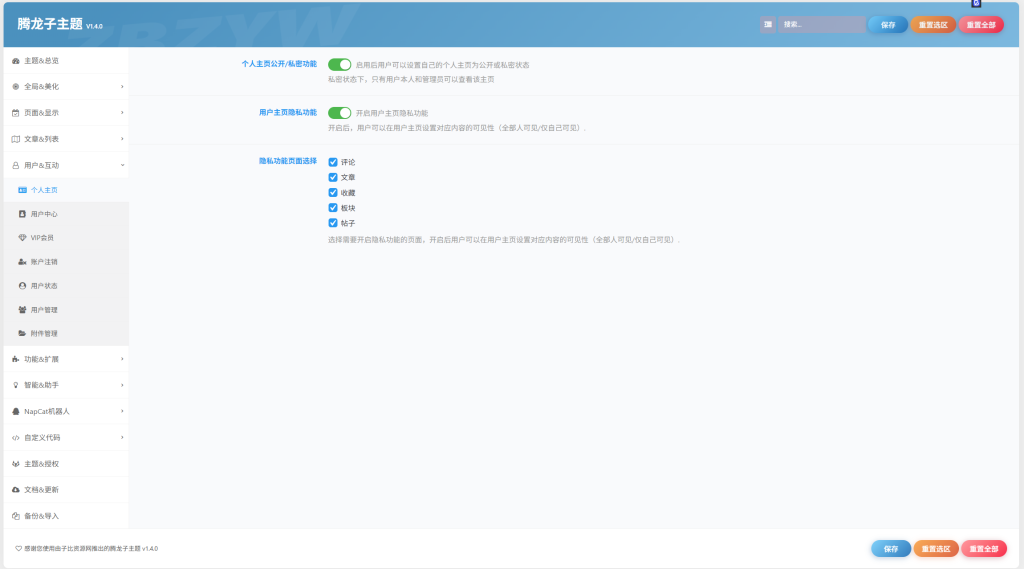Click the 用户管理 group icon
This screenshot has width=1024, height=569.
22,310
